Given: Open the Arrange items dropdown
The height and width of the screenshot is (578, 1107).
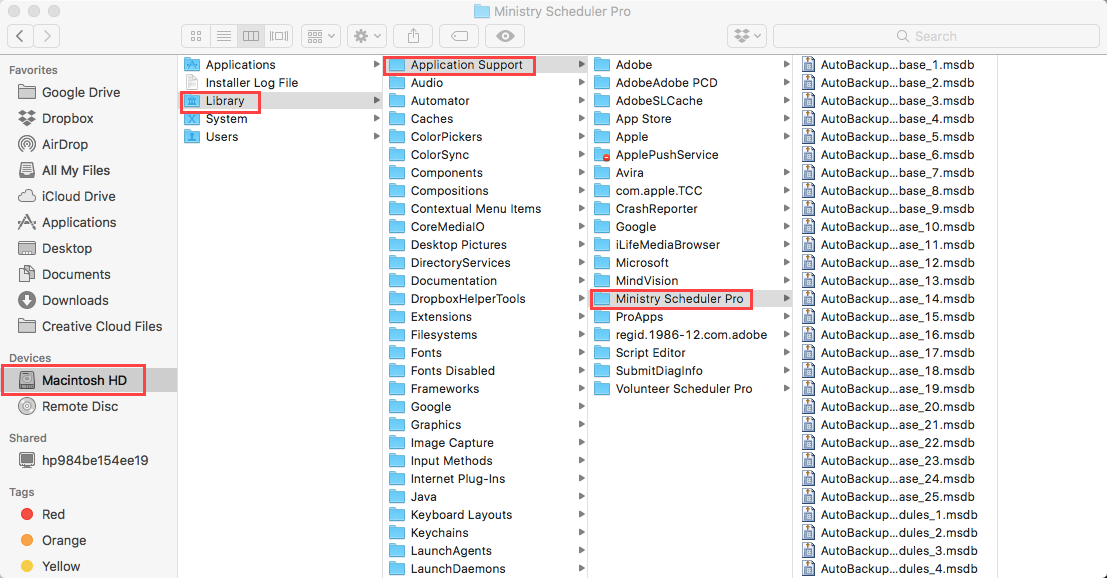Looking at the screenshot, I should [320, 36].
